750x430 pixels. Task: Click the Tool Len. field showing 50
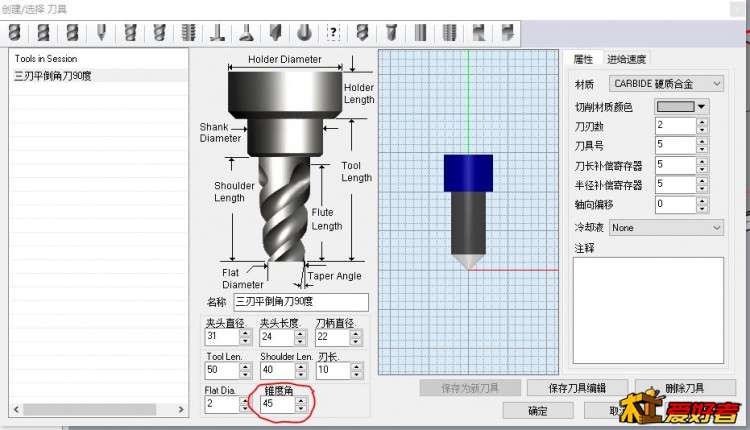pyautogui.click(x=222, y=370)
